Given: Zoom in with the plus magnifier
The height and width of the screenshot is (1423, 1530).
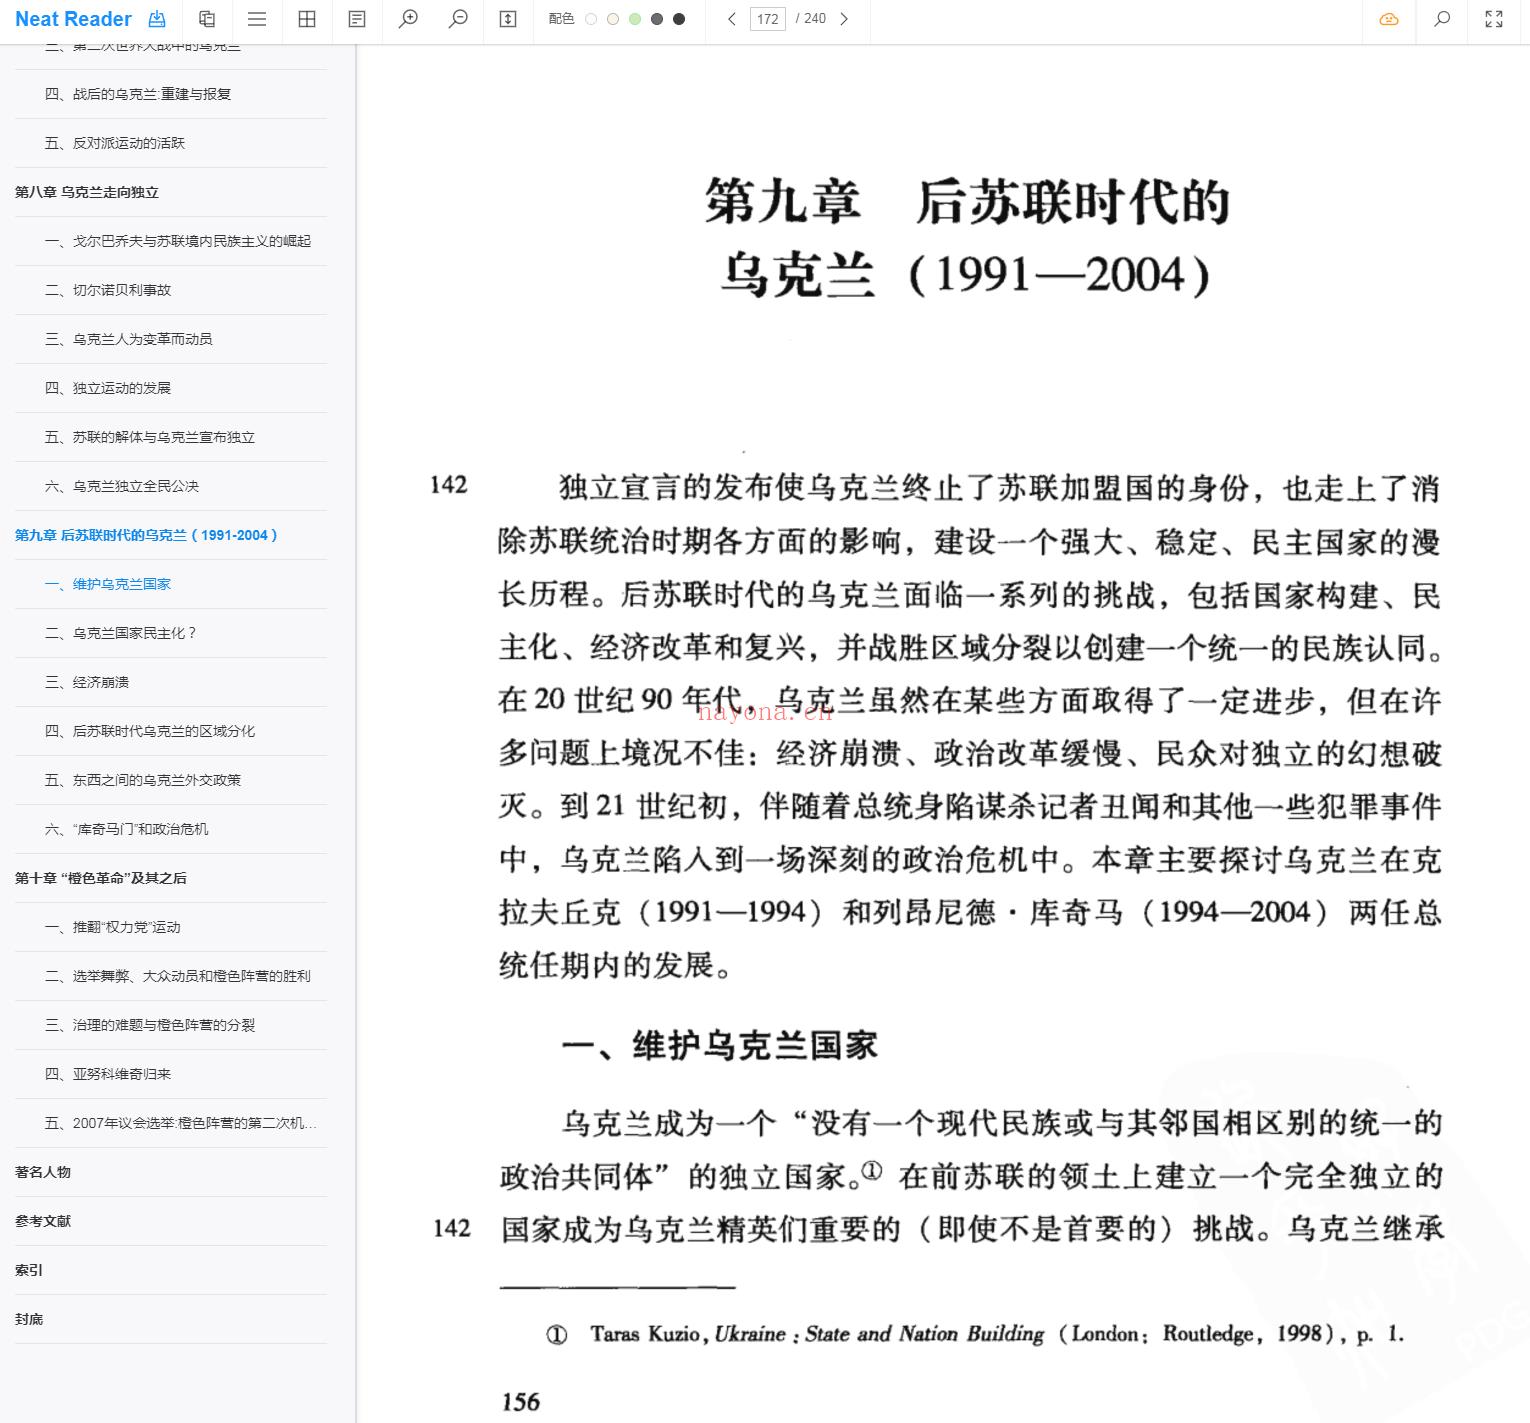Looking at the screenshot, I should pyautogui.click(x=408, y=19).
